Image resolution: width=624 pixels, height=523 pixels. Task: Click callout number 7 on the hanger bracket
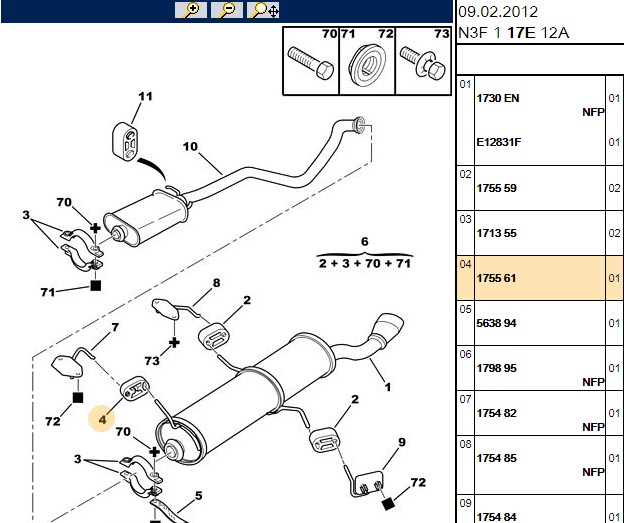pyautogui.click(x=115, y=327)
